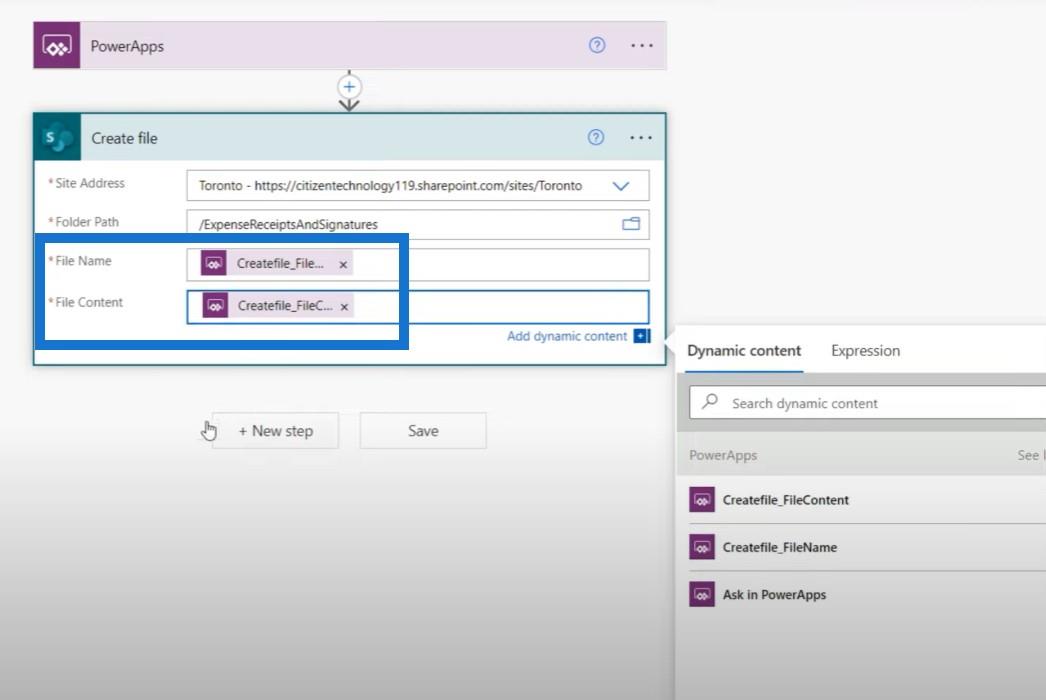This screenshot has width=1046, height=700.
Task: Click the icon next to Ask in PowerApps
Action: click(x=702, y=595)
